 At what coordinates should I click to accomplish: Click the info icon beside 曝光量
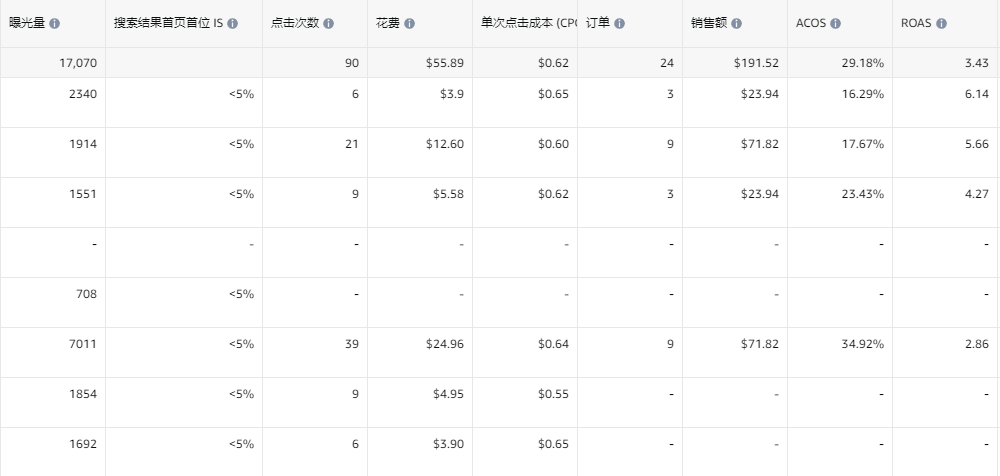pyautogui.click(x=54, y=23)
